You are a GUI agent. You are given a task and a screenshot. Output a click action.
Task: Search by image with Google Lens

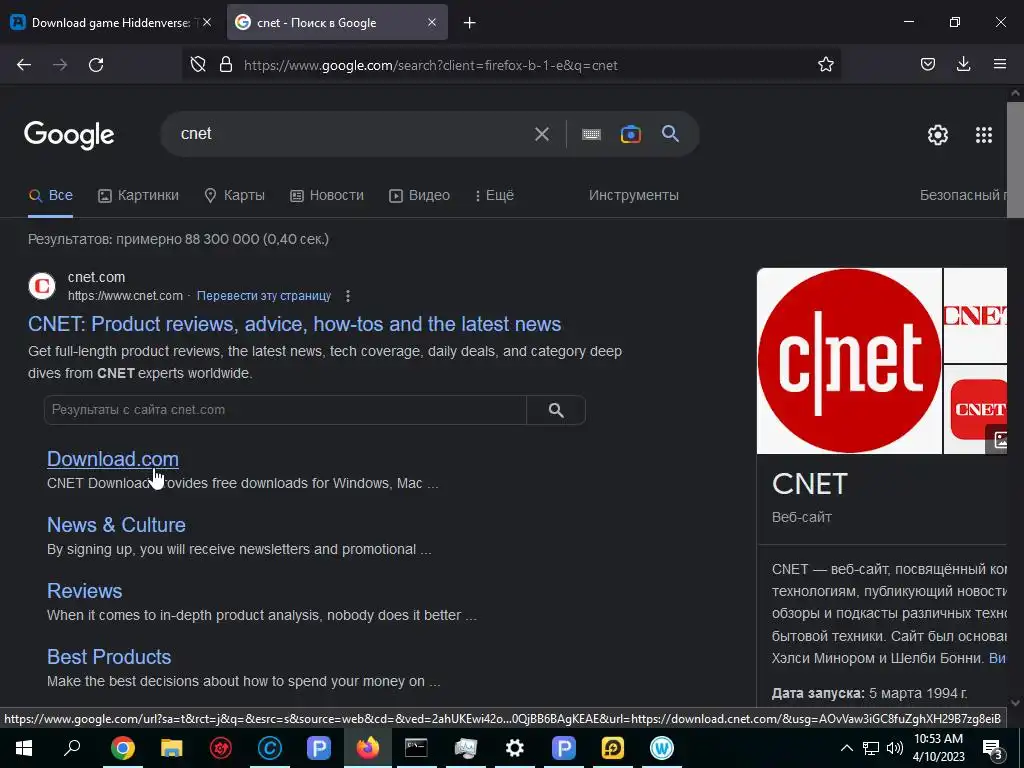630,135
